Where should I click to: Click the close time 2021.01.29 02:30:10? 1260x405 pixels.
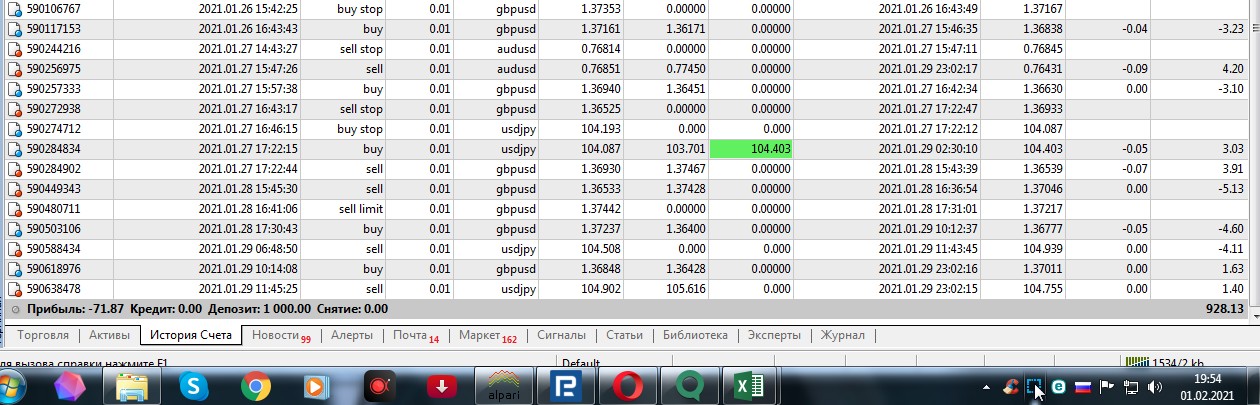pyautogui.click(x=930, y=149)
